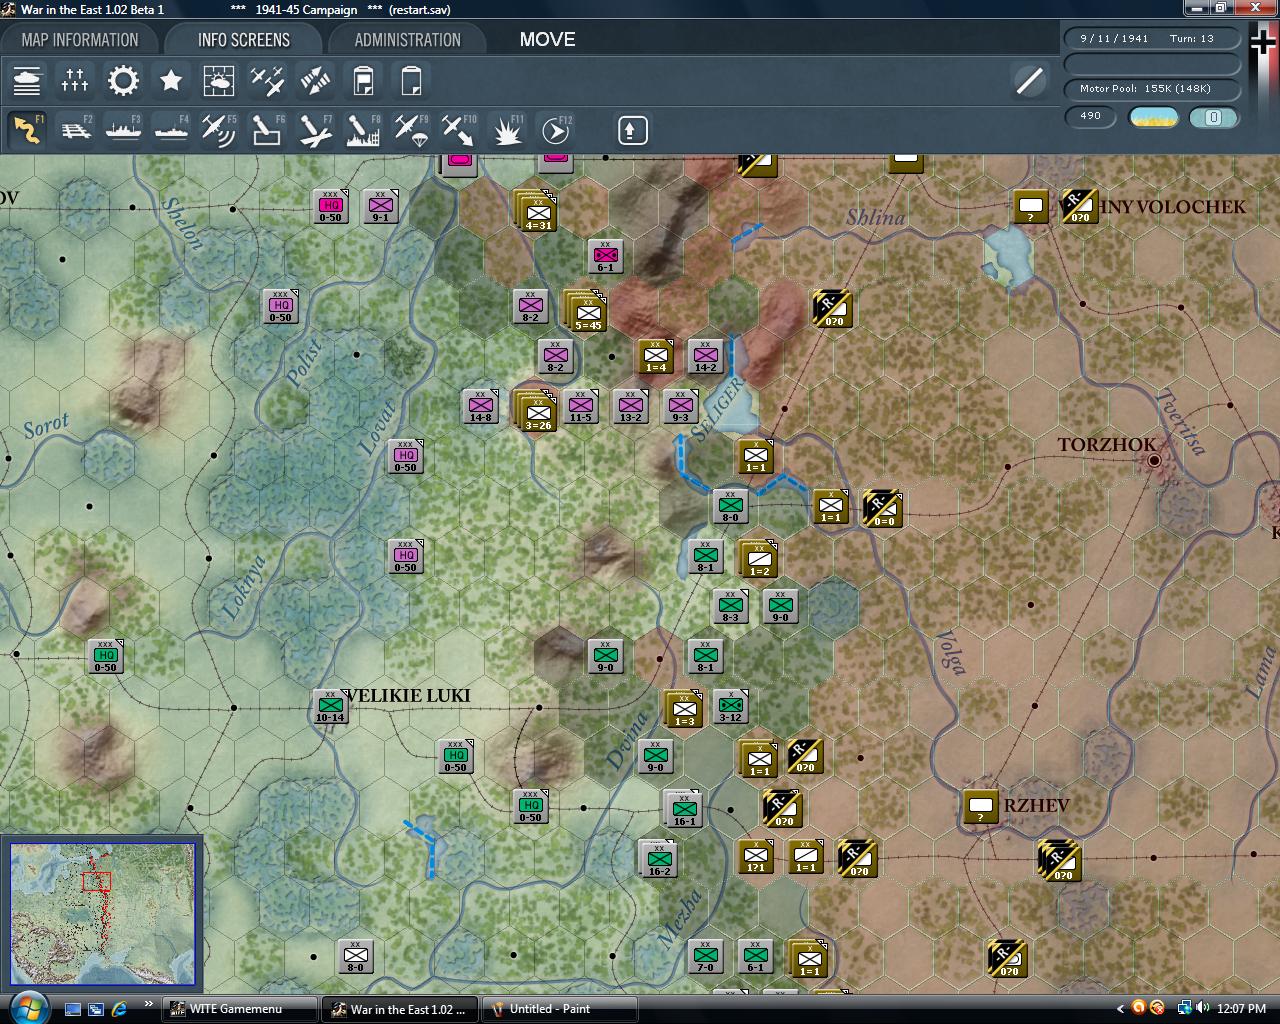This screenshot has width=1280, height=1024.
Task: Select F1 move mode icon
Action: (27, 130)
